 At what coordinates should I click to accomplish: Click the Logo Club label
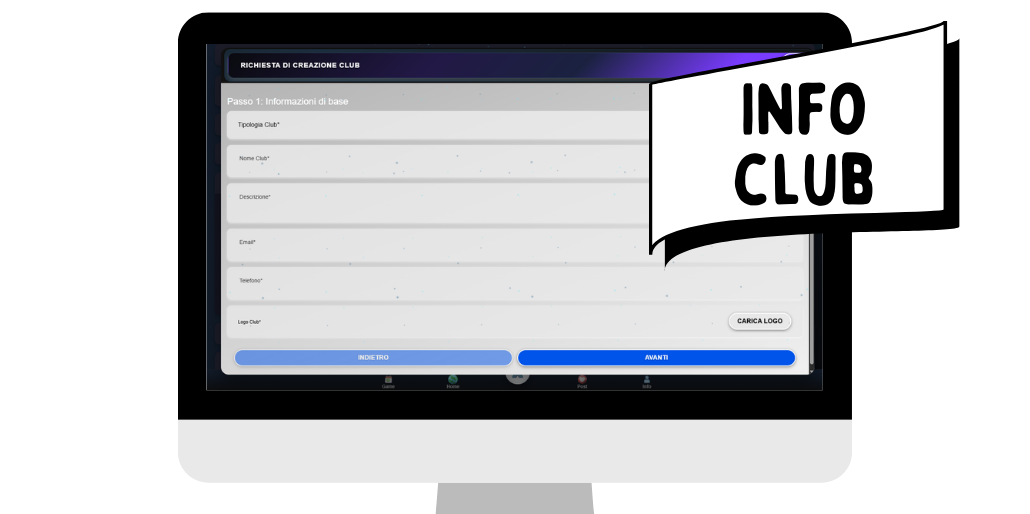249,322
